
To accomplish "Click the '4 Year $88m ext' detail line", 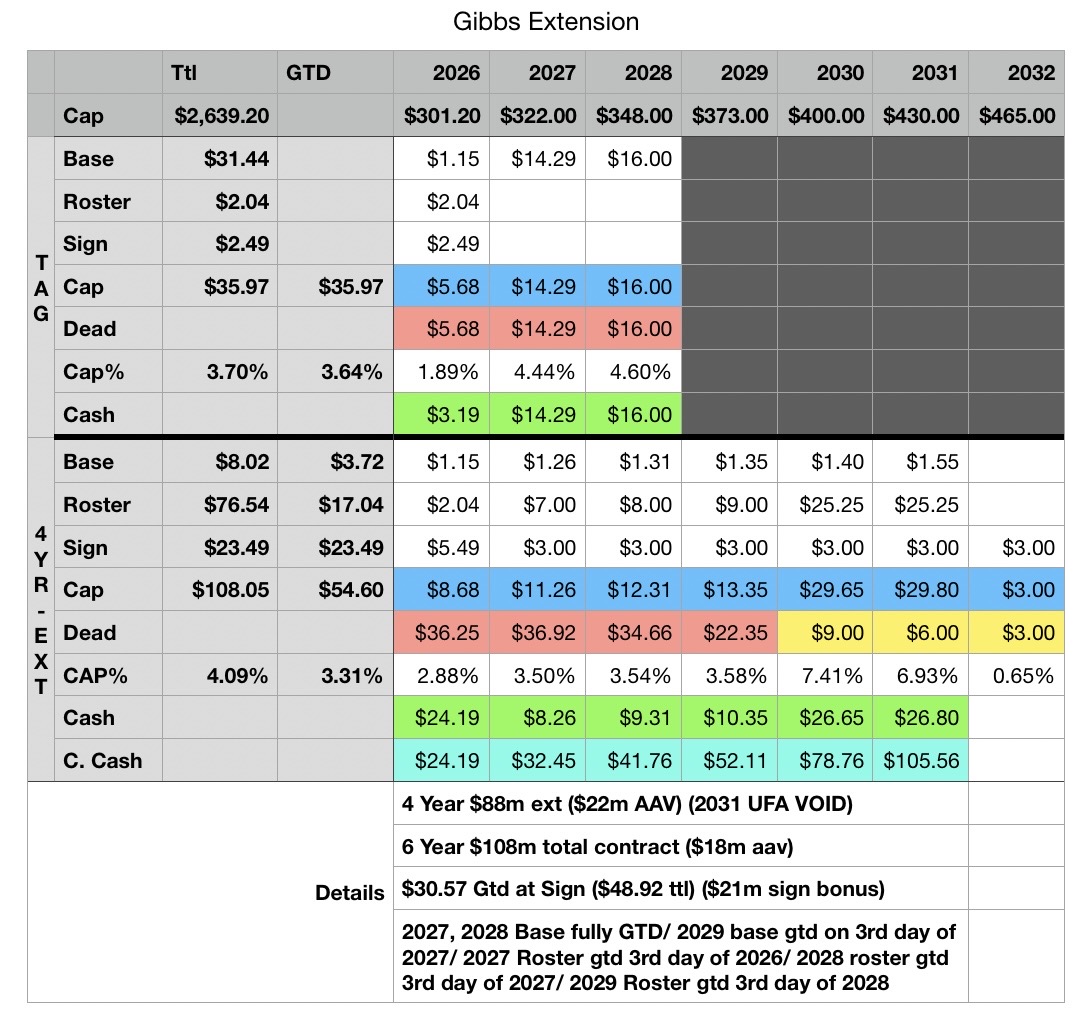I will pyautogui.click(x=626, y=803).
